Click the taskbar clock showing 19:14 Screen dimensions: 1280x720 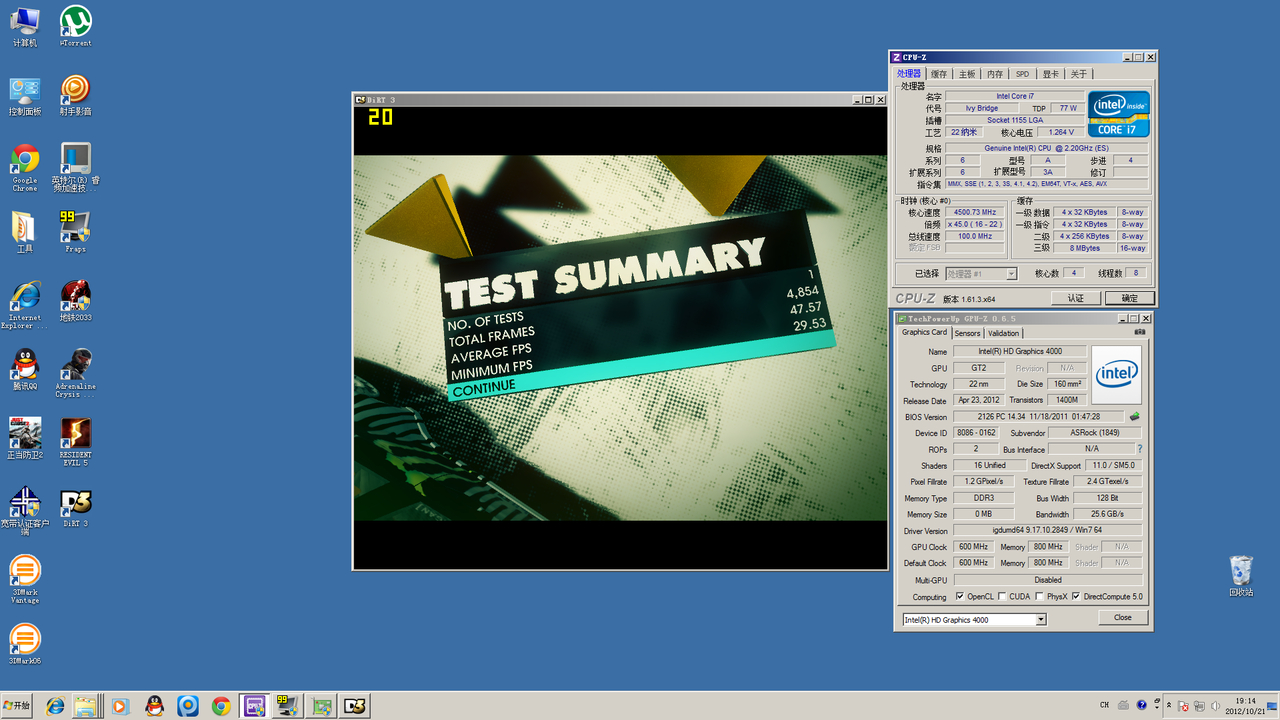coord(1244,706)
